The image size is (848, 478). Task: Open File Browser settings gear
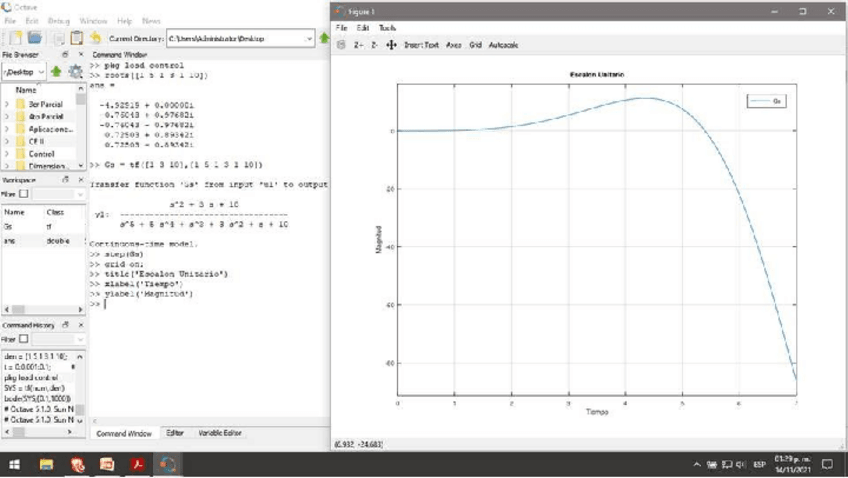[x=75, y=72]
